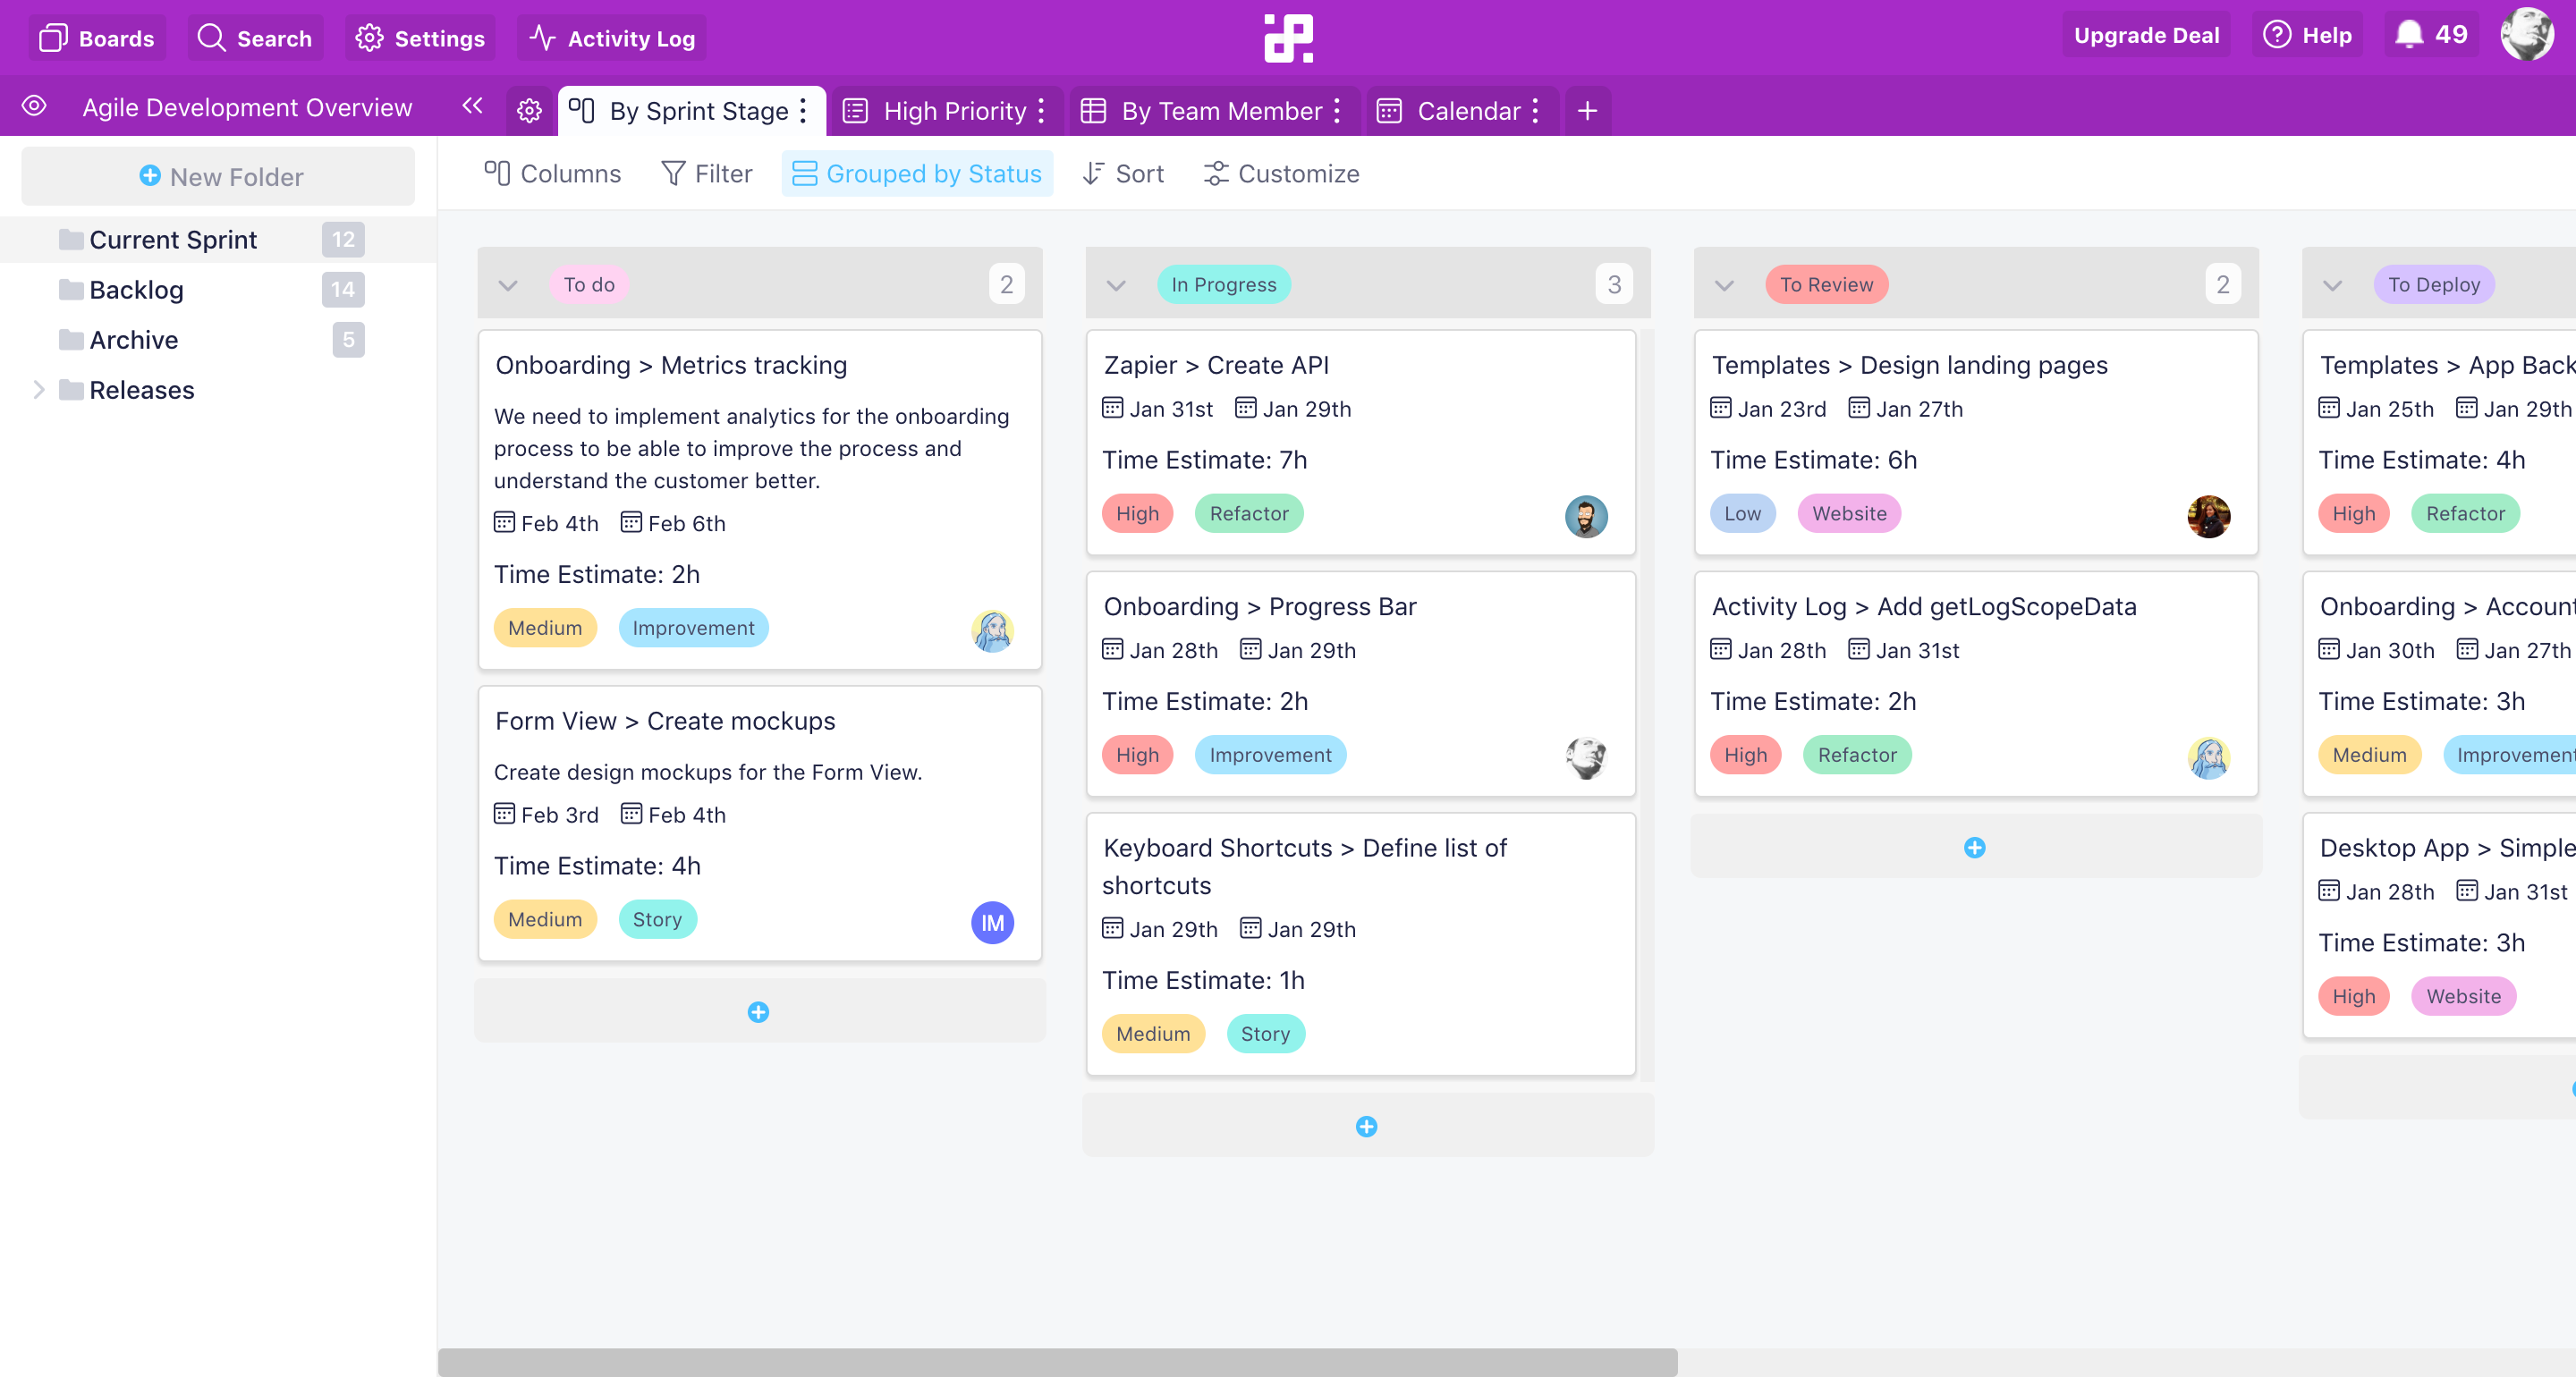Image resolution: width=2576 pixels, height=1377 pixels.
Task: Add a new view tab
Action: pyautogui.click(x=1587, y=110)
